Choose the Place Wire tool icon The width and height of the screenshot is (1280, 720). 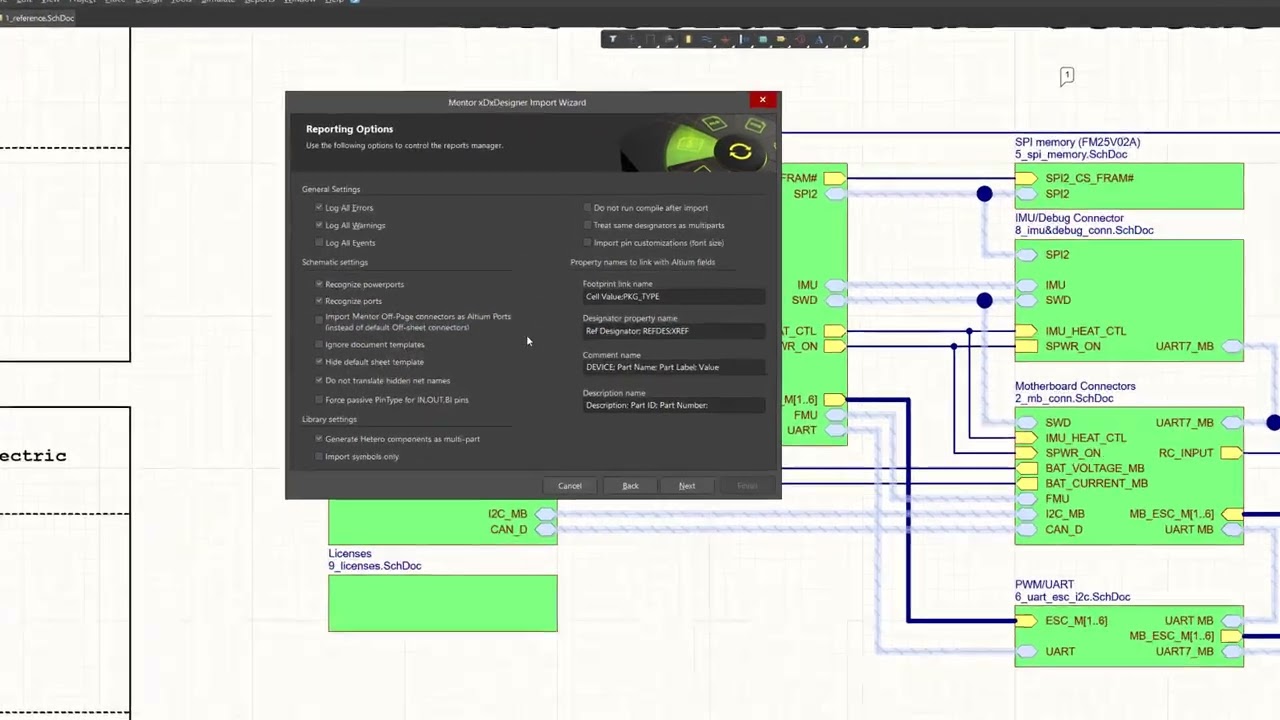pos(706,39)
